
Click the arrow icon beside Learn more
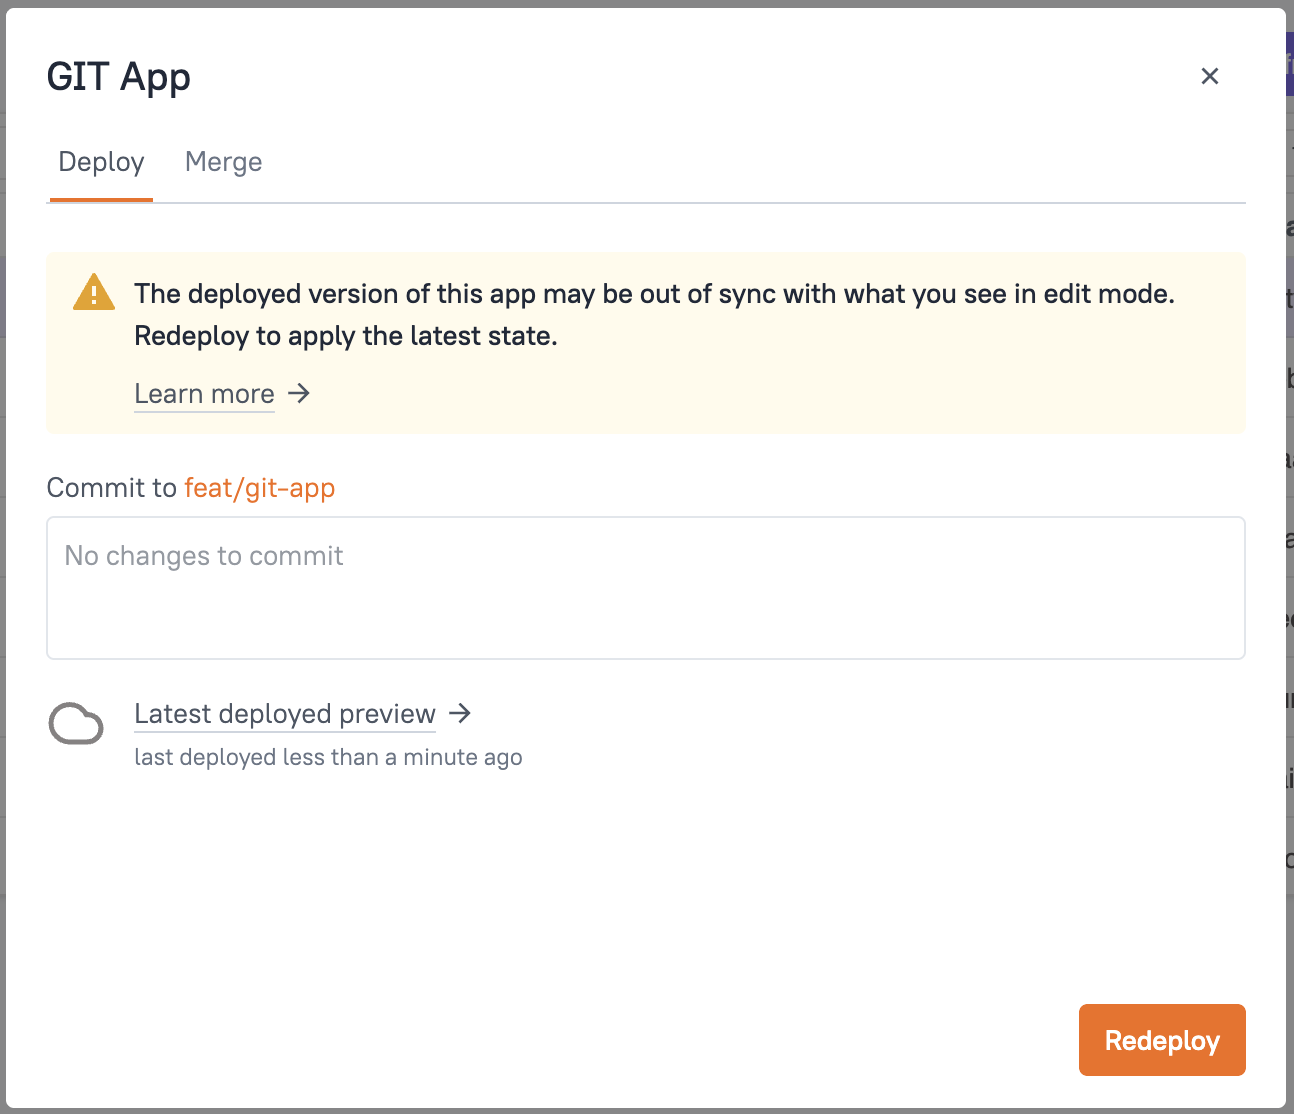point(299,394)
